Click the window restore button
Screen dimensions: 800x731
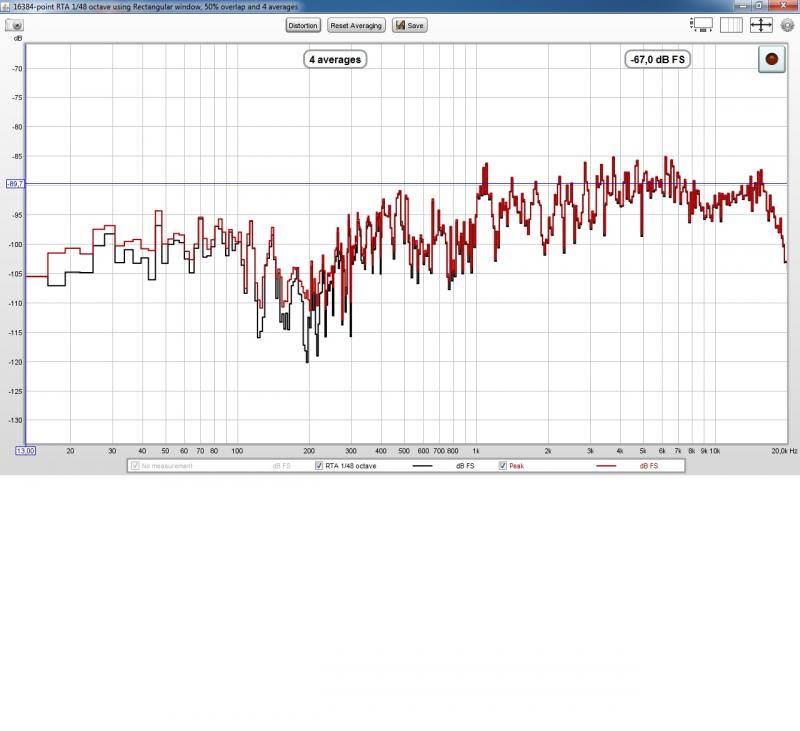click(760, 5)
